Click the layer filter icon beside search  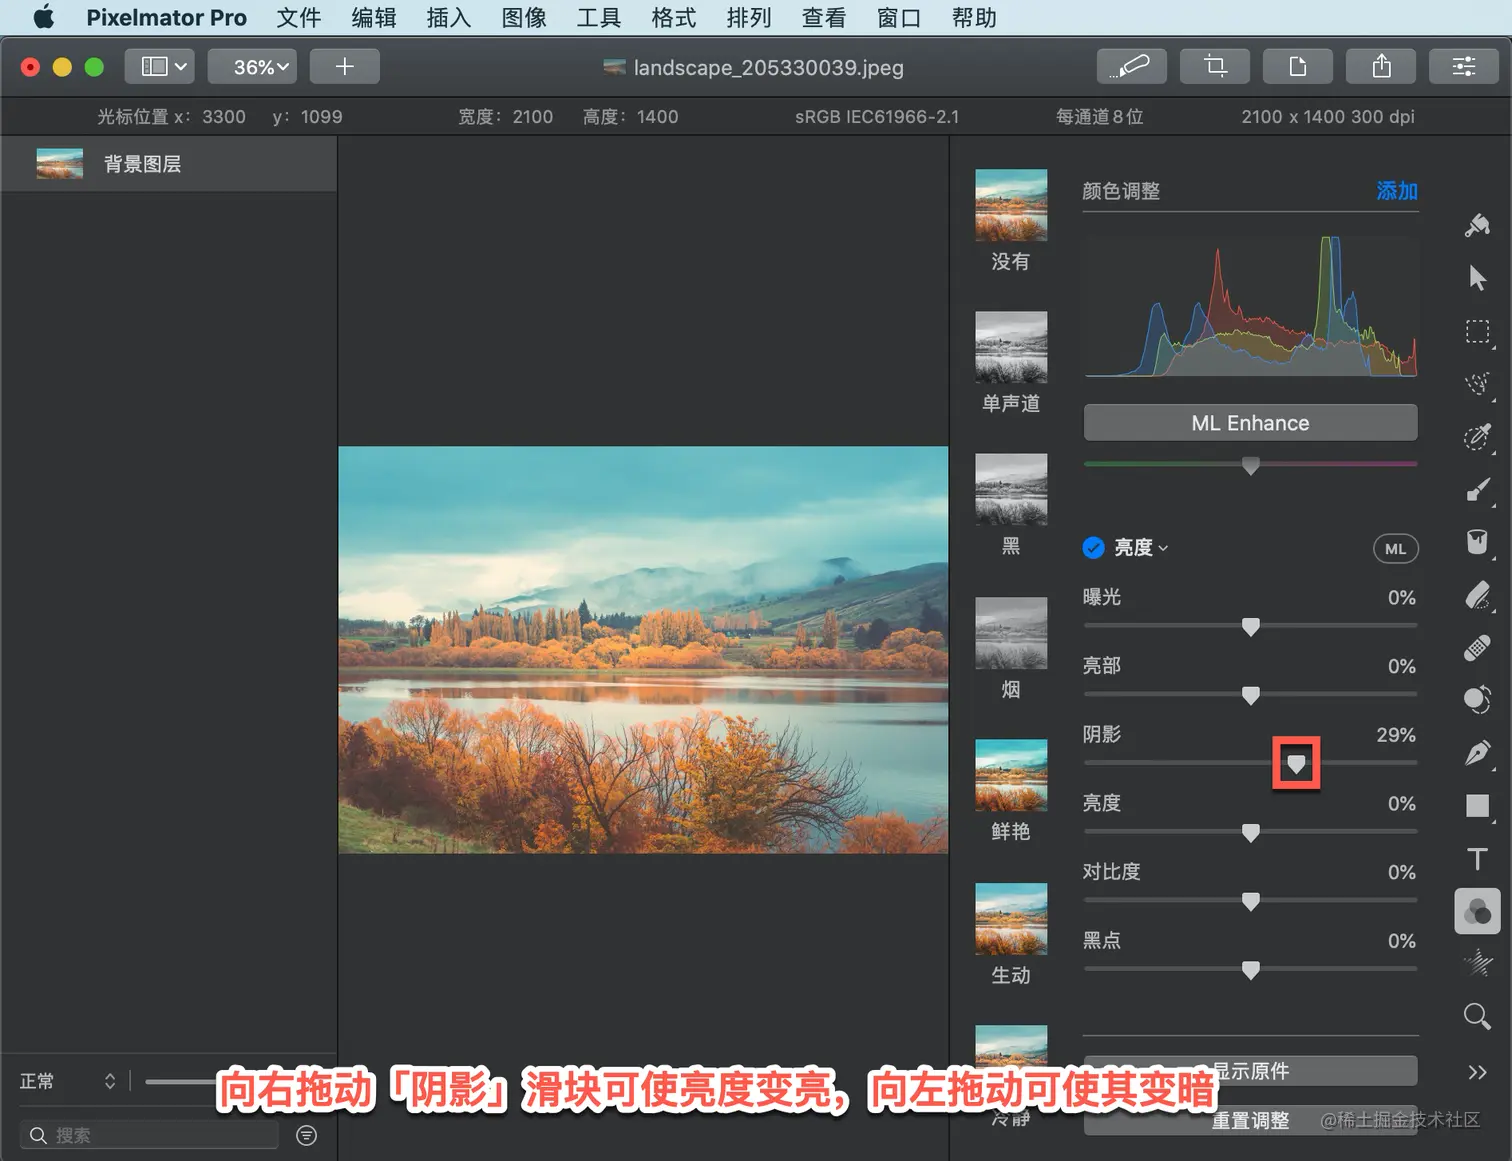click(307, 1135)
